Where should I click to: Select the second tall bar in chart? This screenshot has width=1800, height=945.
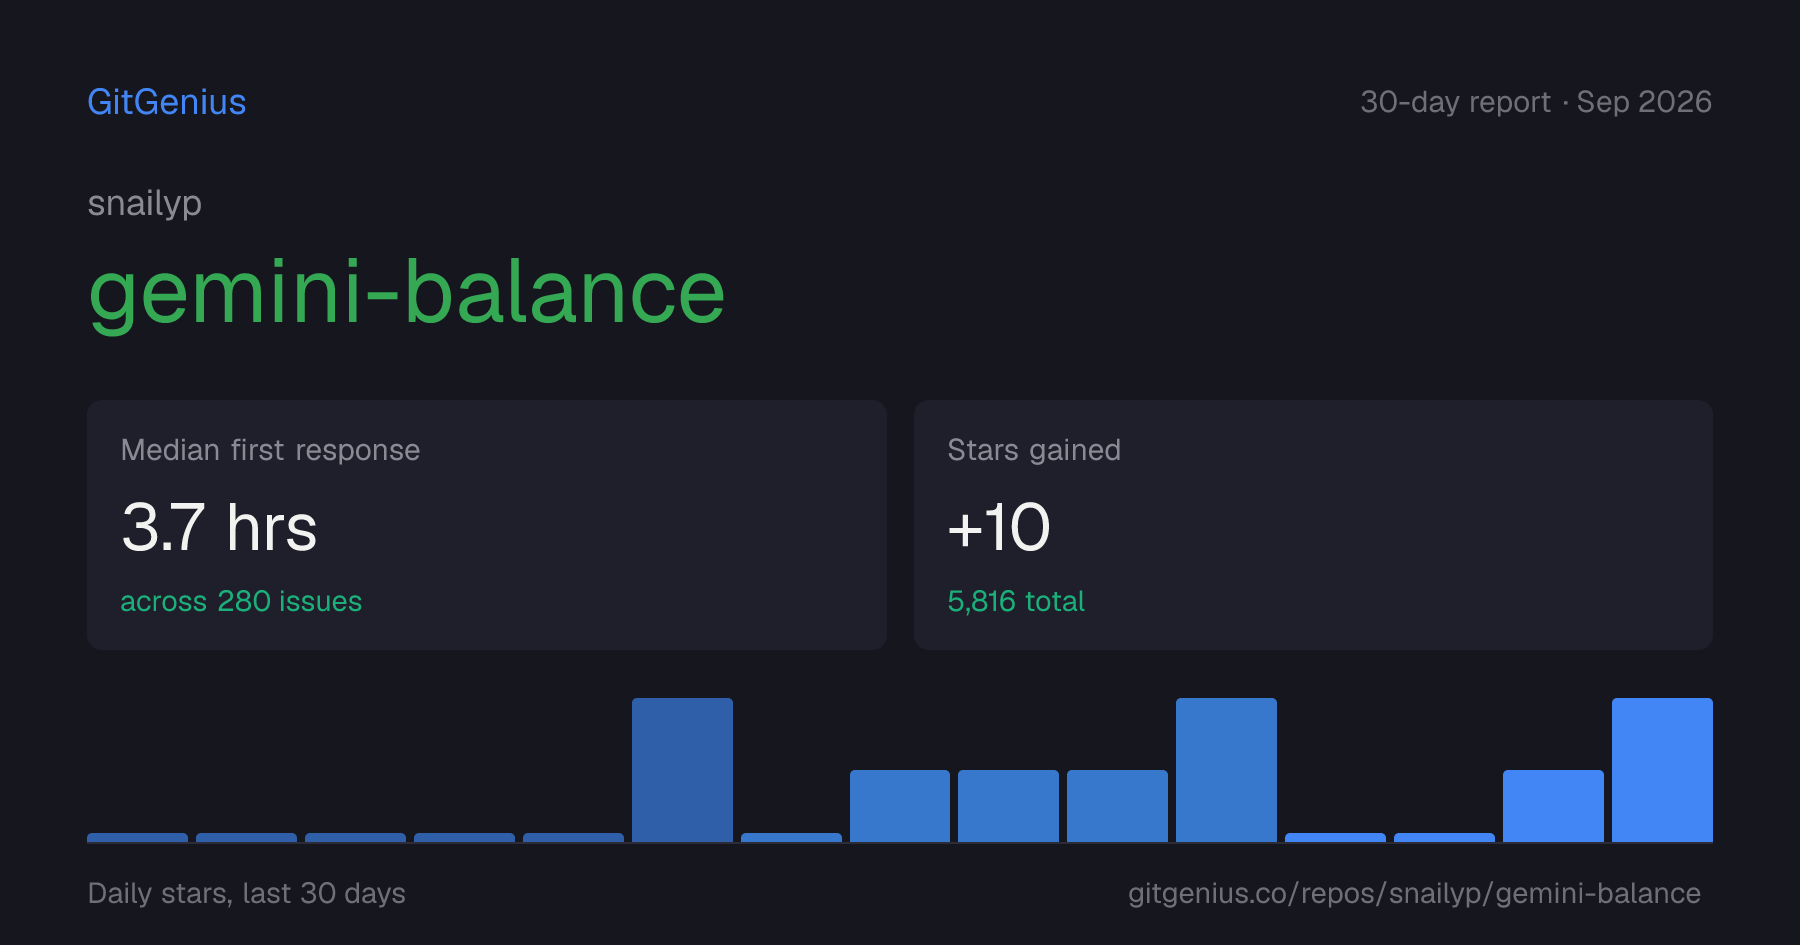[x=1226, y=770]
